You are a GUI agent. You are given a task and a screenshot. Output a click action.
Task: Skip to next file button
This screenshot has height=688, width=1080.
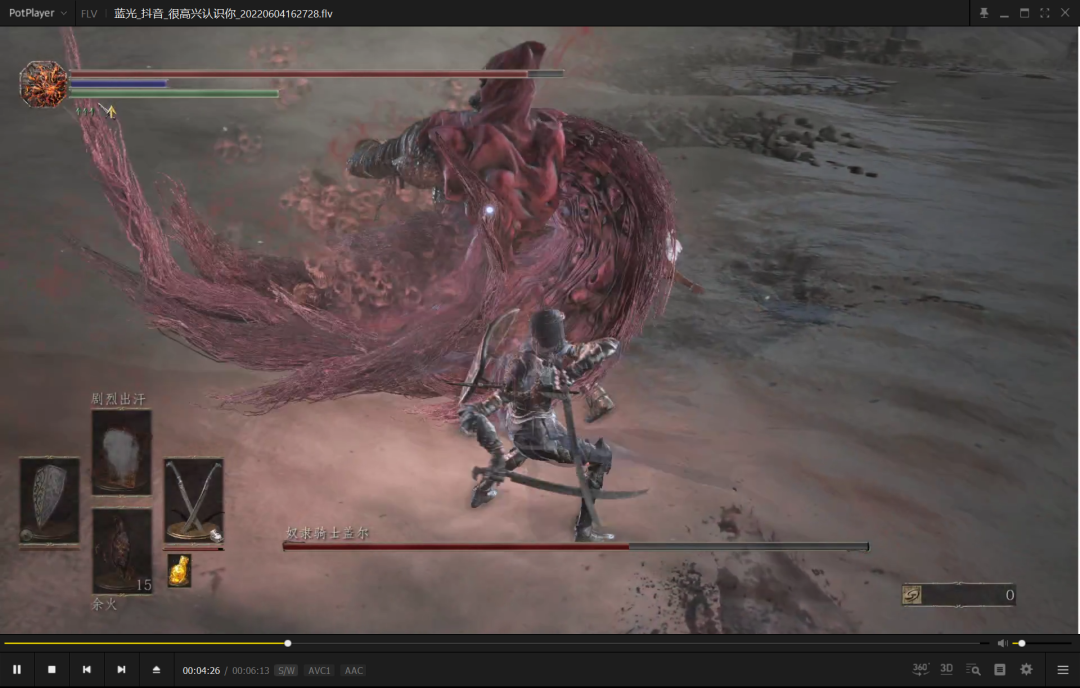121,669
